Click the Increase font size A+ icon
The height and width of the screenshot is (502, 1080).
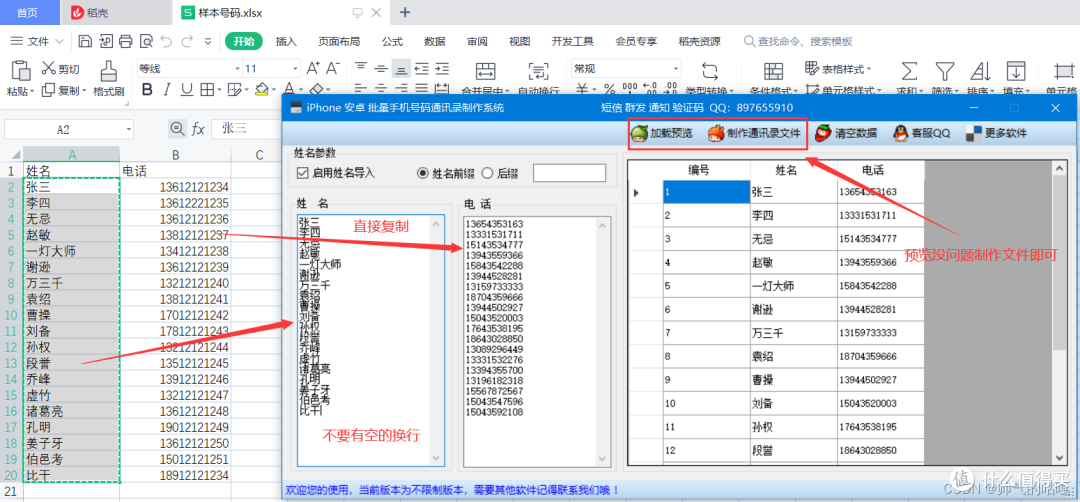pos(313,68)
